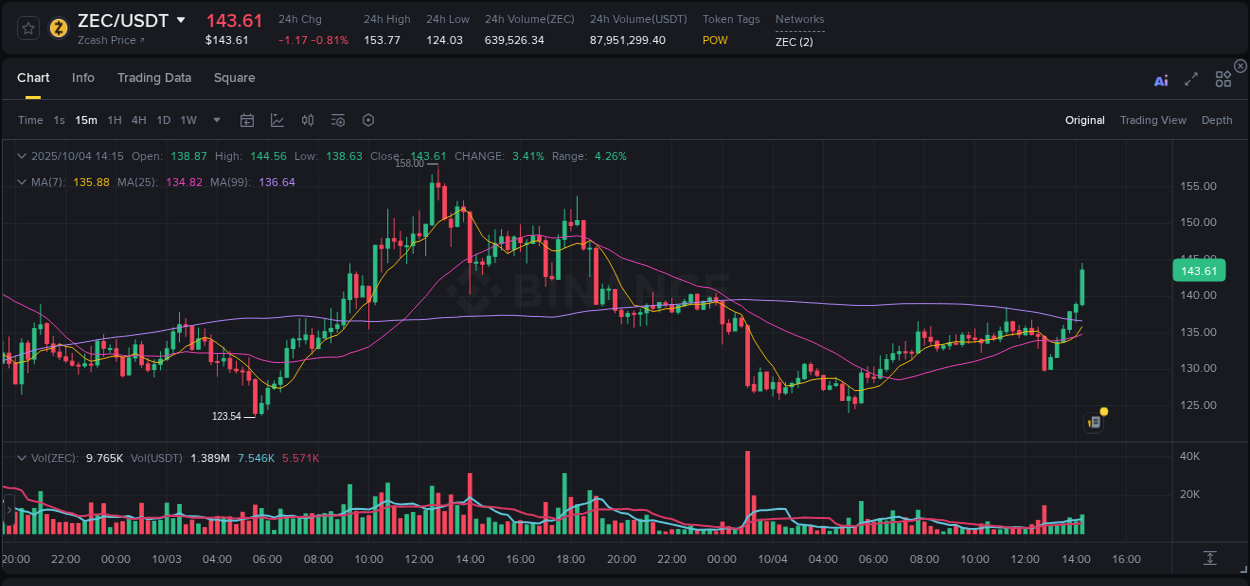Open chart settings via hexagon gear icon
This screenshot has height=586, width=1250.
[368, 119]
